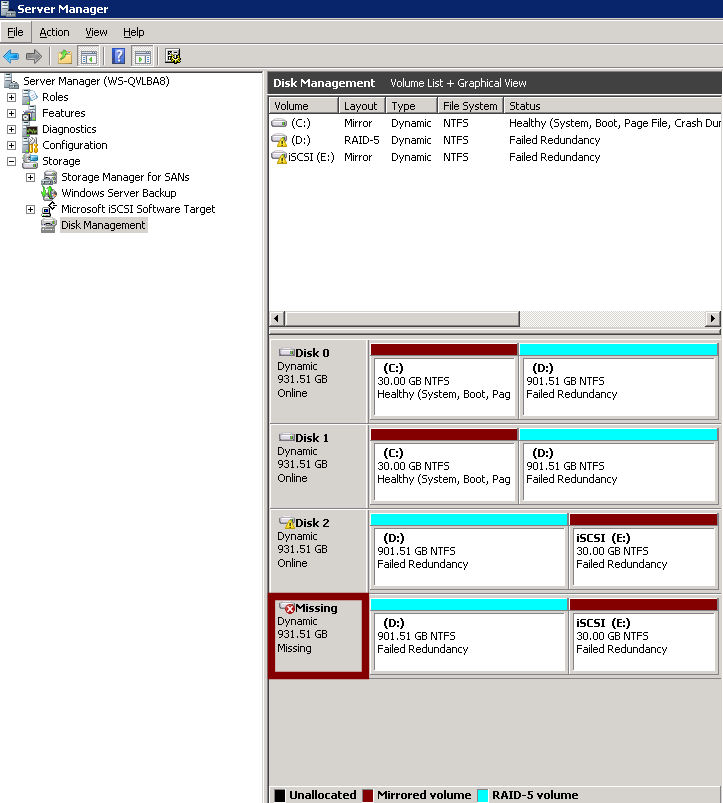Viewport: 723px width, 803px height.
Task: Click the Storage Manager for SANs icon
Action: (x=49, y=177)
